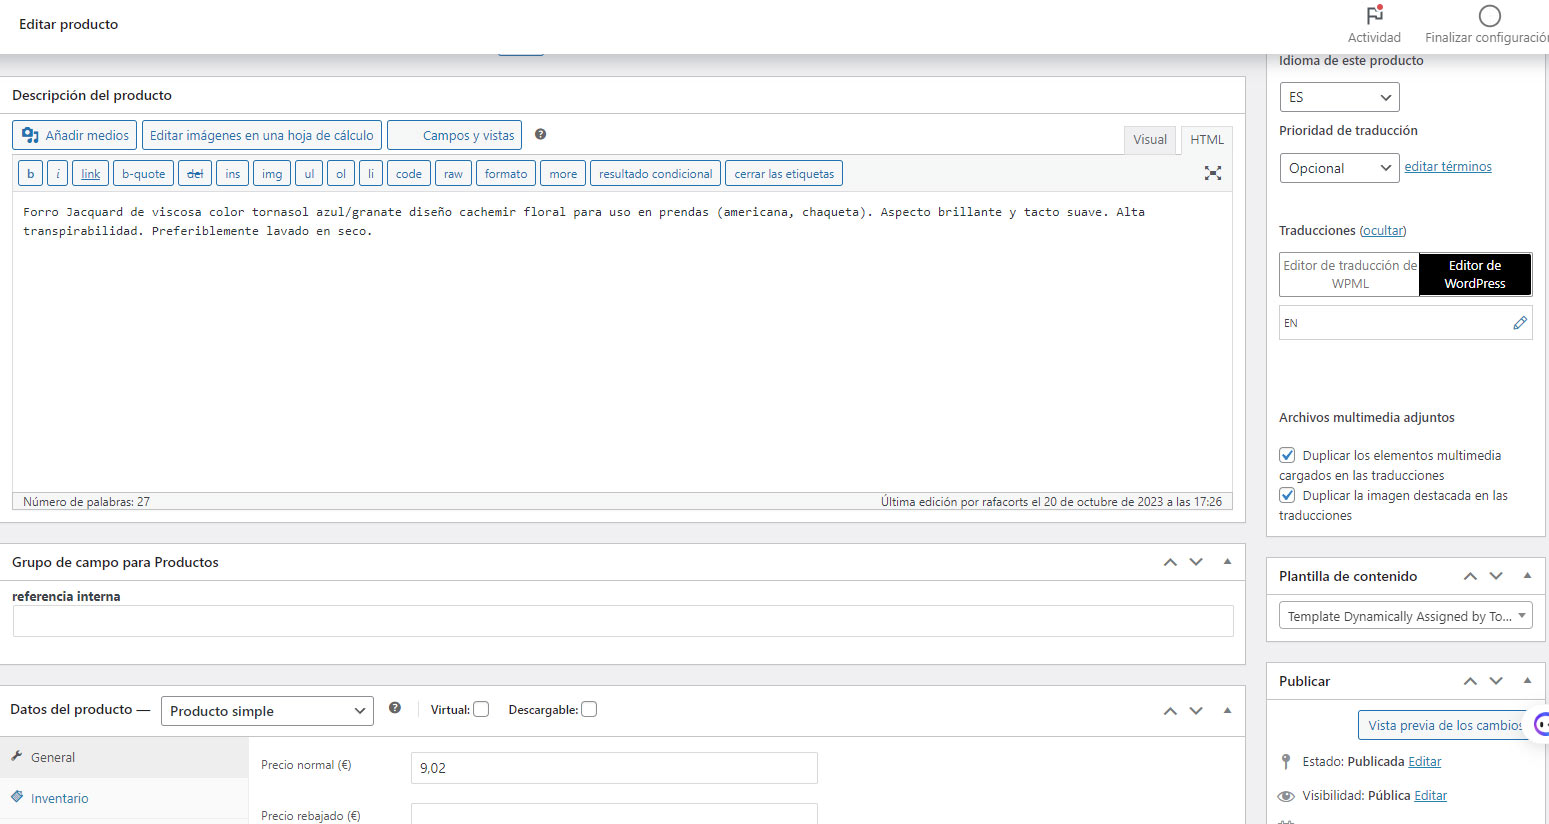The image size is (1549, 824).
Task: Collapse the Datos del producto panel
Action: tap(1227, 710)
